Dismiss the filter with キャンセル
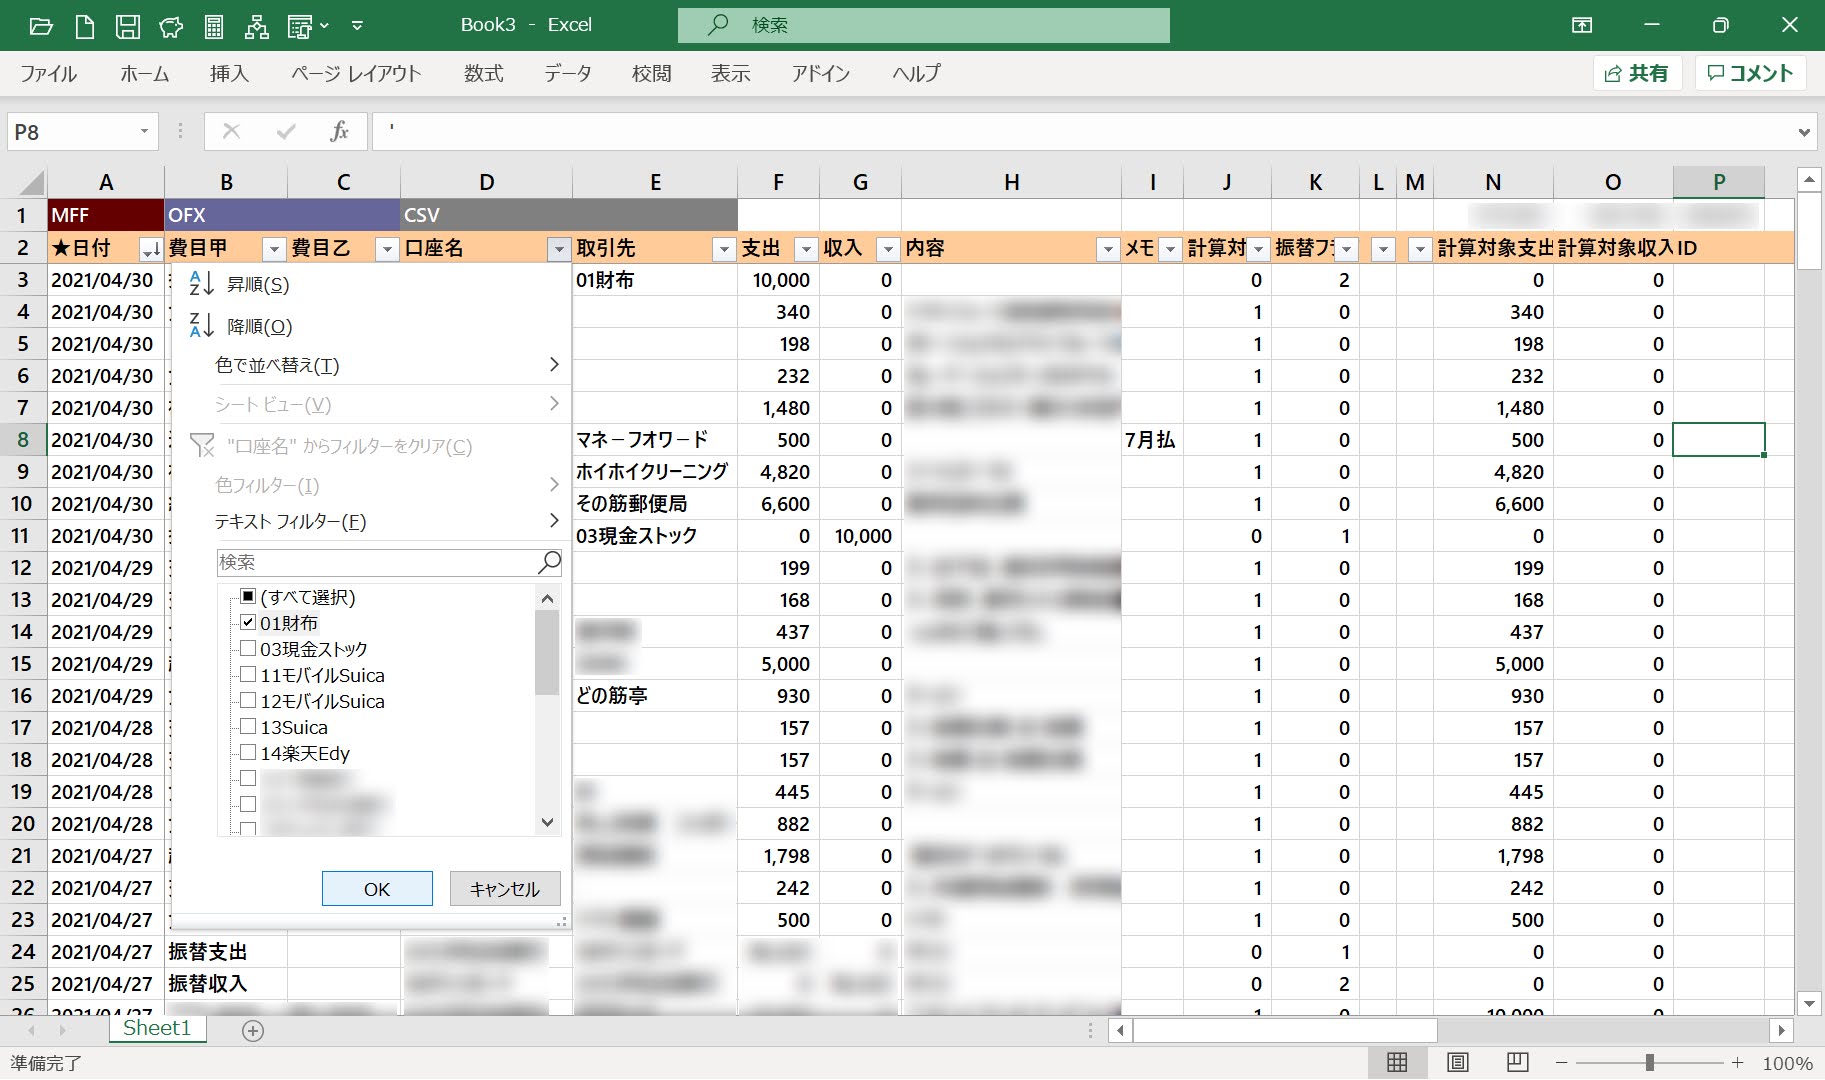 pyautogui.click(x=505, y=889)
